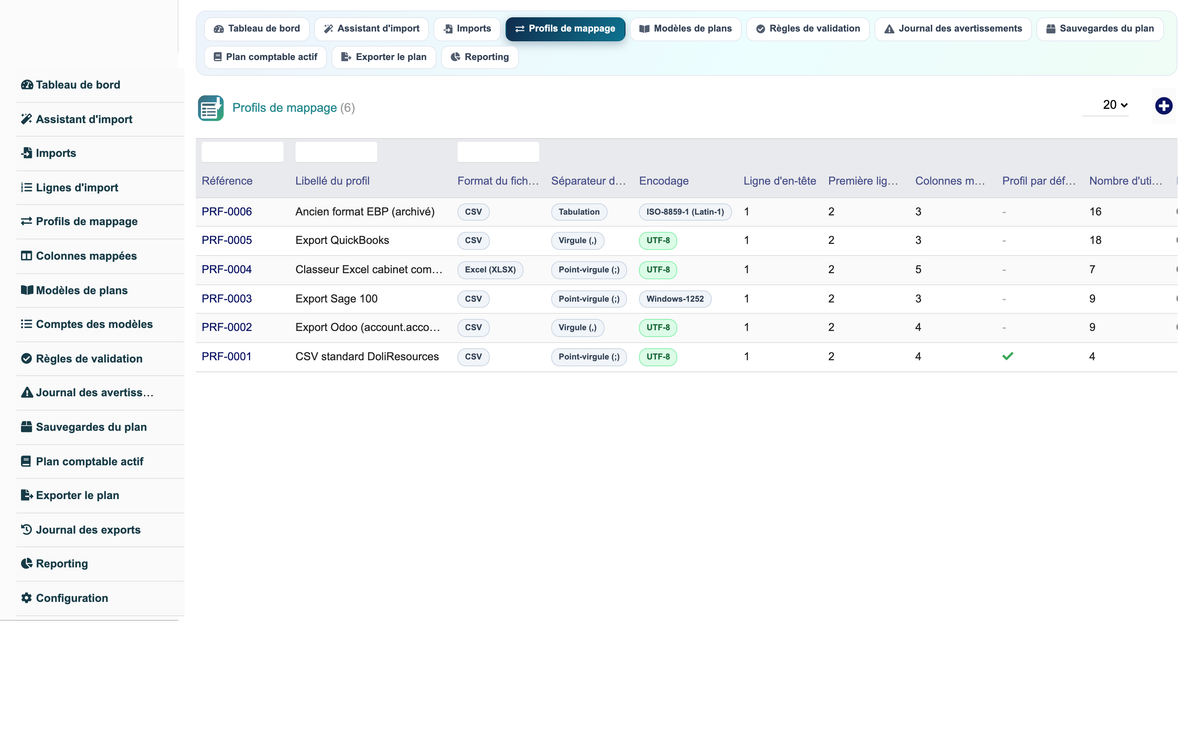1200x743 pixels.
Task: Click CSV standard DoliResources label
Action: [x=367, y=356]
